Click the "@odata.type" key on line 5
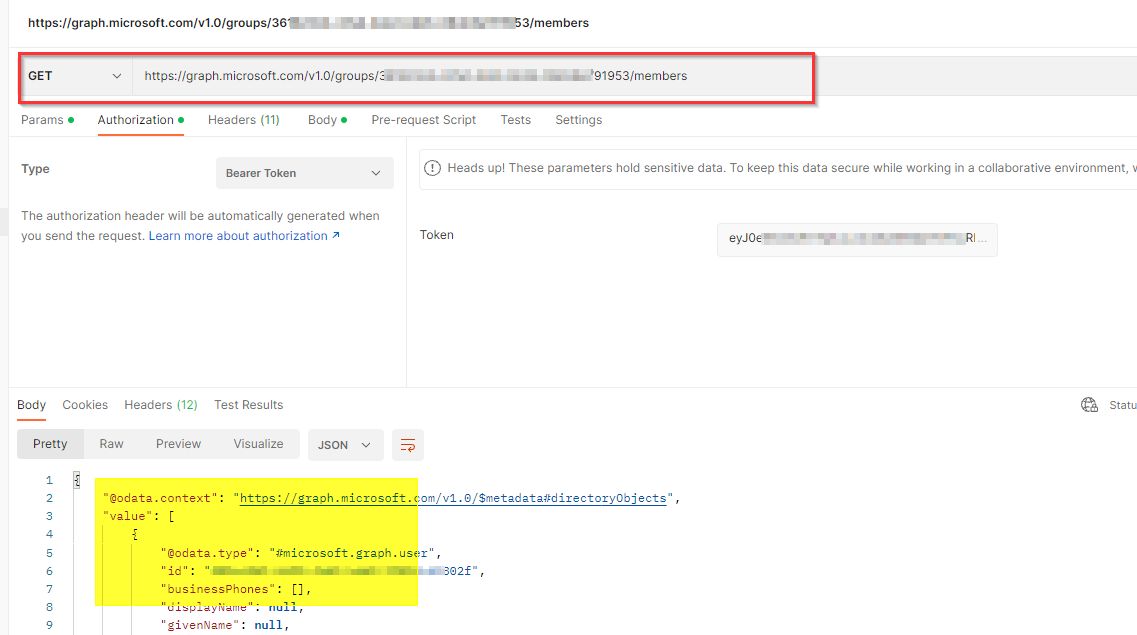 point(207,553)
